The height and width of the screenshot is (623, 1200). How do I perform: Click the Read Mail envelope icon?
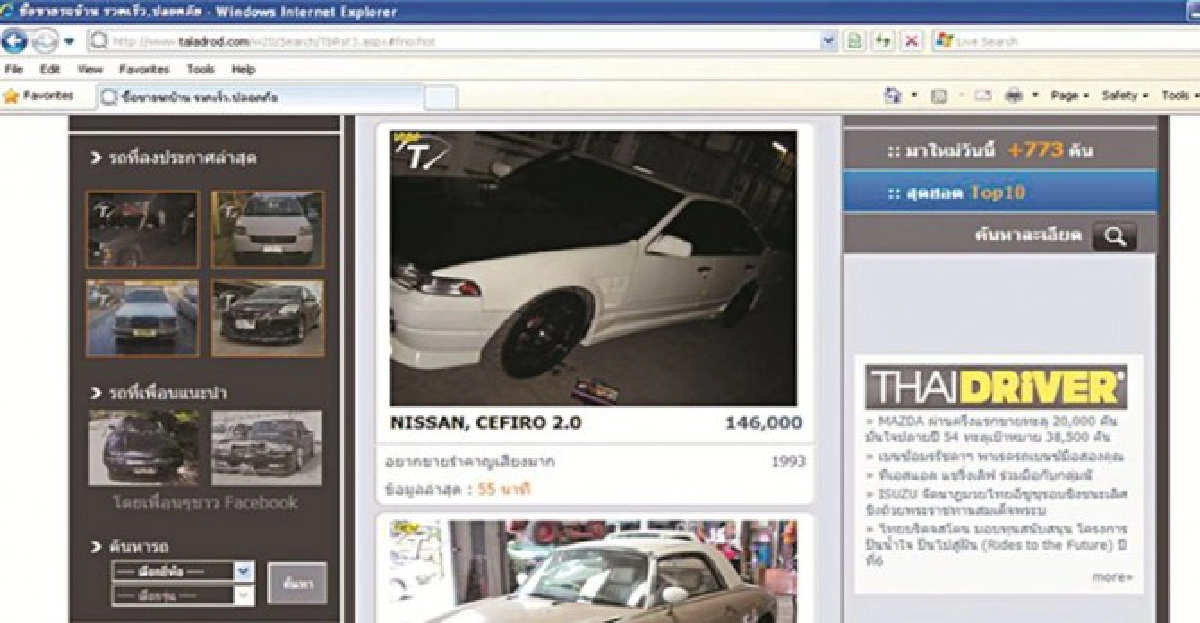982,96
